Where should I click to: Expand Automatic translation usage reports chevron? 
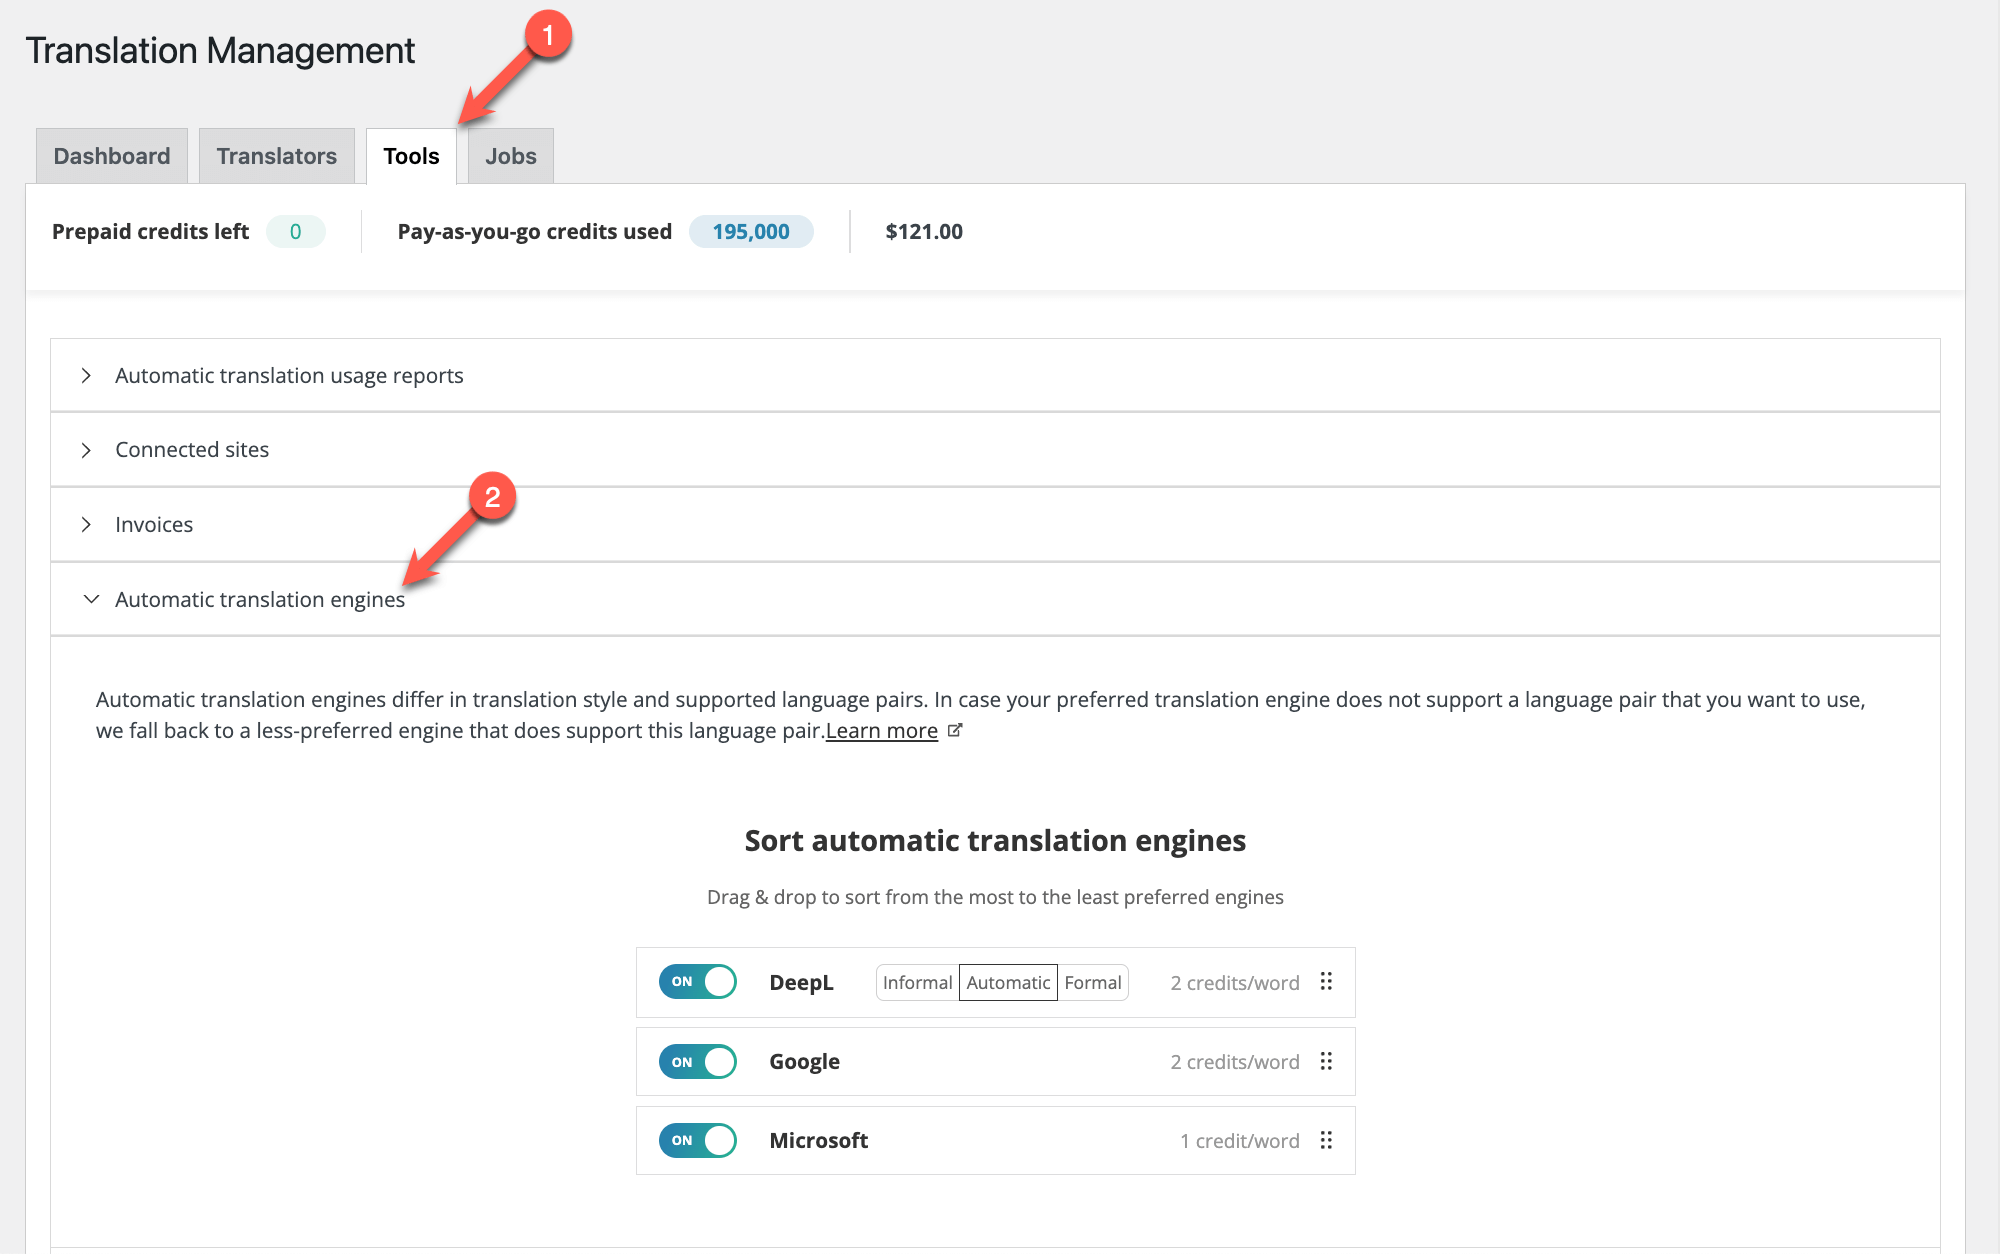coord(87,375)
